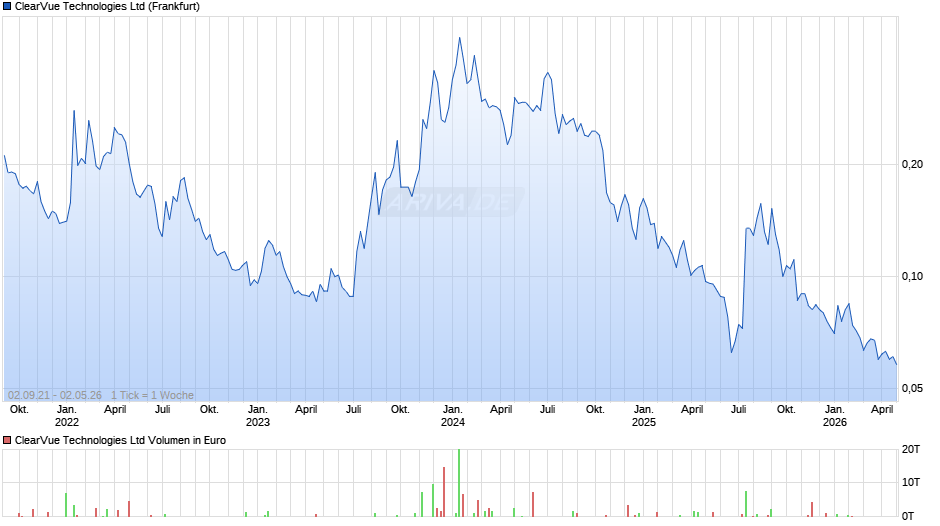Screen dimensions: 940x526
Task: Click the tallest red volume bar
Action: (x=444, y=492)
